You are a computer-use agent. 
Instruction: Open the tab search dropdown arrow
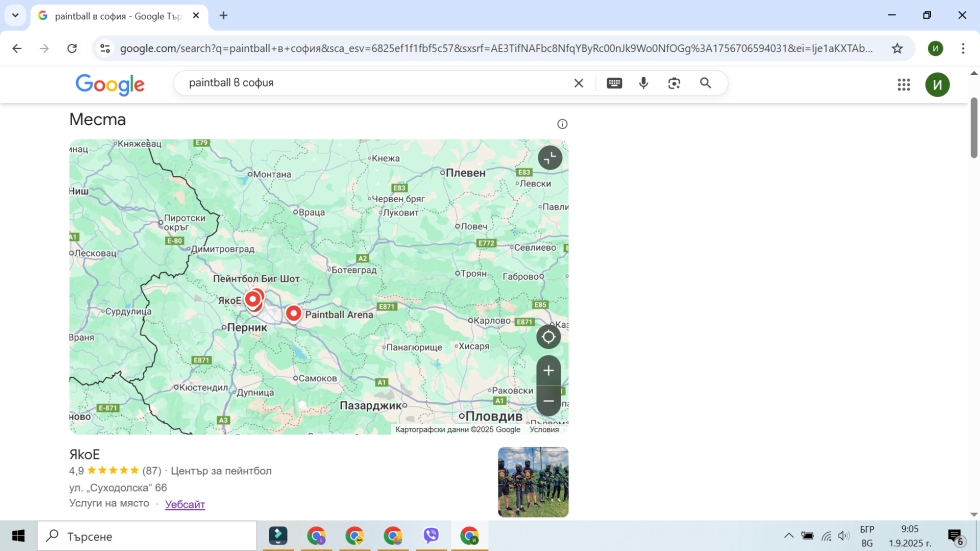[15, 16]
